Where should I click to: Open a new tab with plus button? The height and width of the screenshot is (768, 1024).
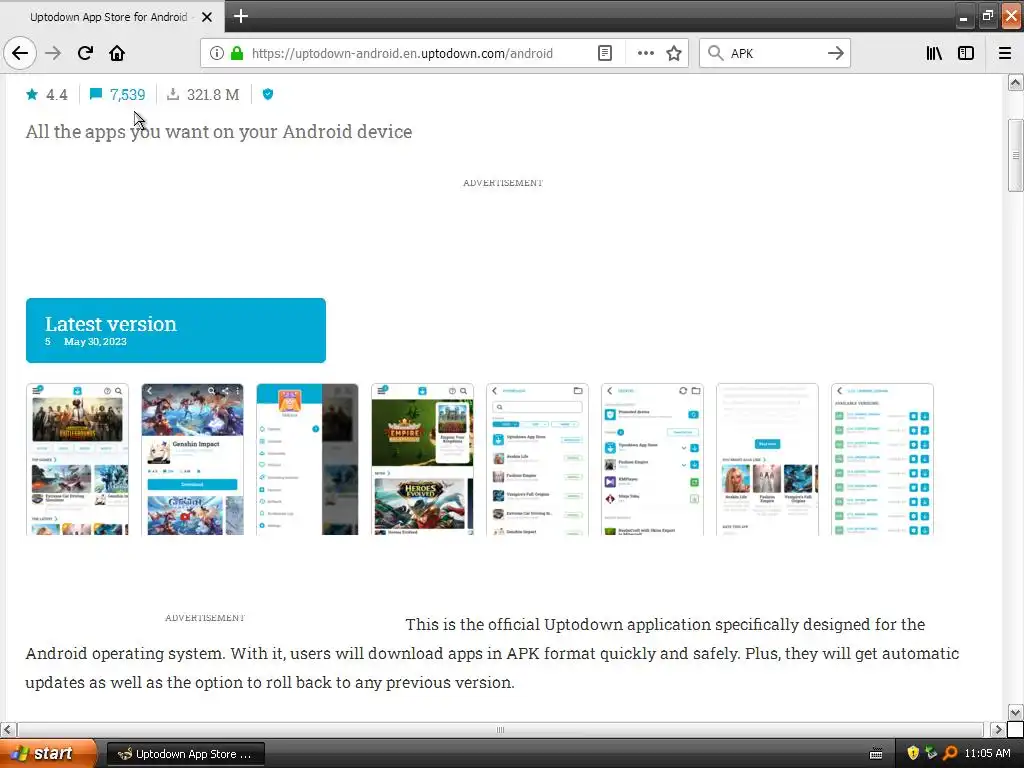(241, 16)
